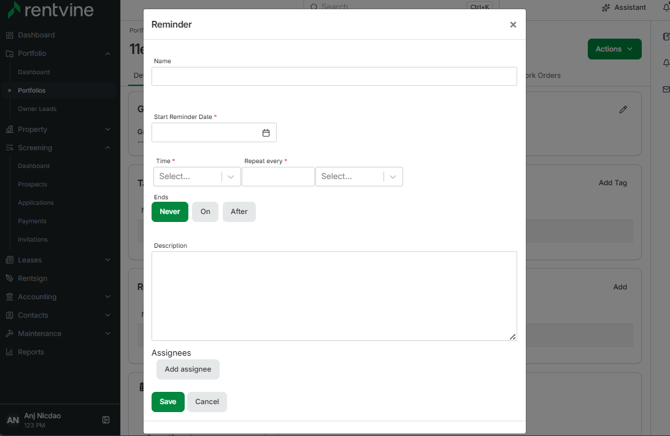The width and height of the screenshot is (670, 436).
Task: Click the Anj Nicdao user name
Action: pyautogui.click(x=42, y=415)
